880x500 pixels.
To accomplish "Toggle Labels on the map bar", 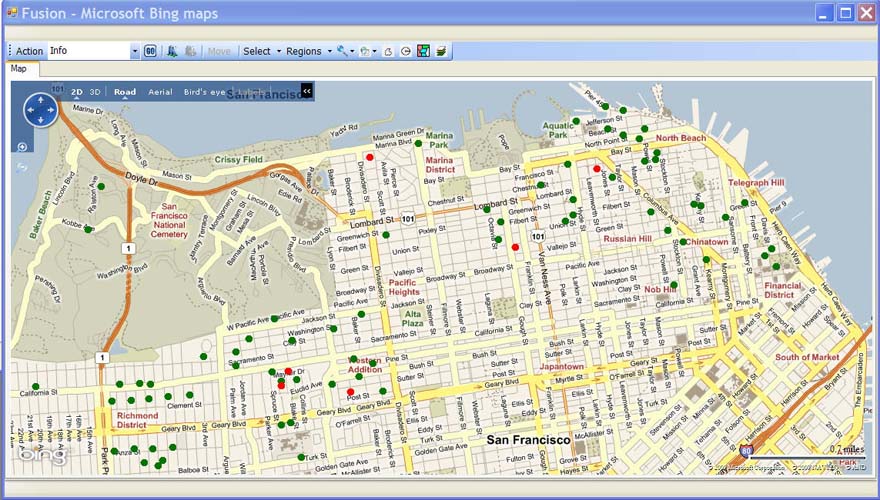I will [x=249, y=91].
